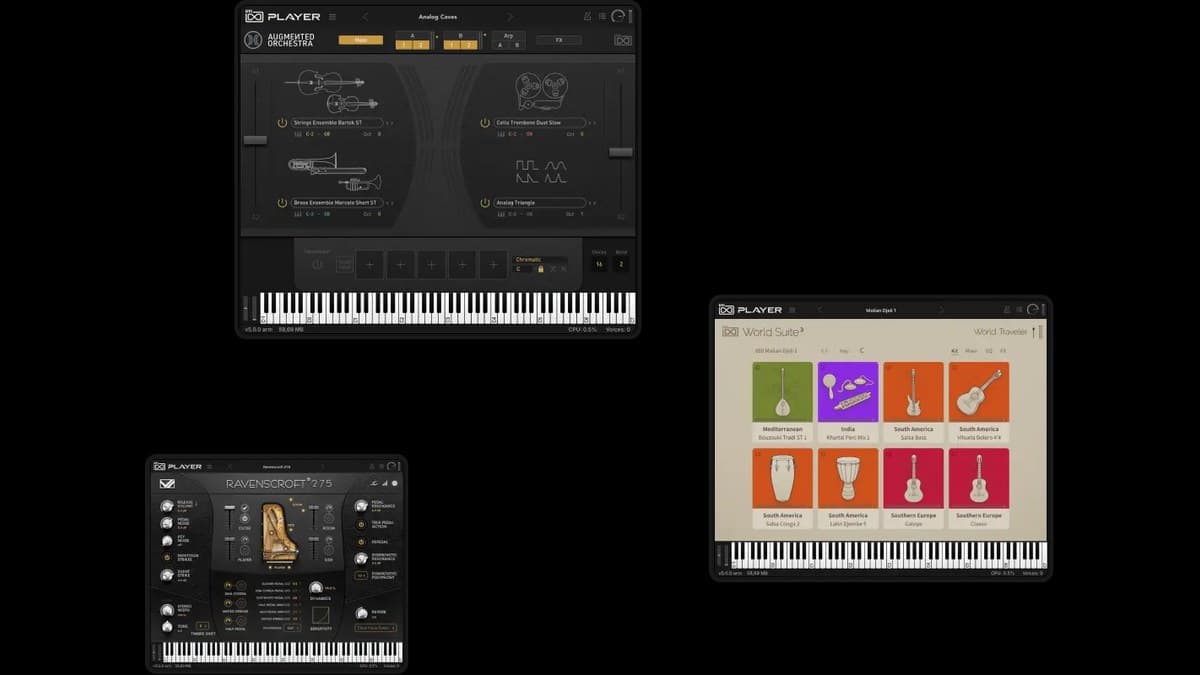Click keyboard range icon under Analog Triangle
This screenshot has width=1200, height=675.
[x=501, y=213]
